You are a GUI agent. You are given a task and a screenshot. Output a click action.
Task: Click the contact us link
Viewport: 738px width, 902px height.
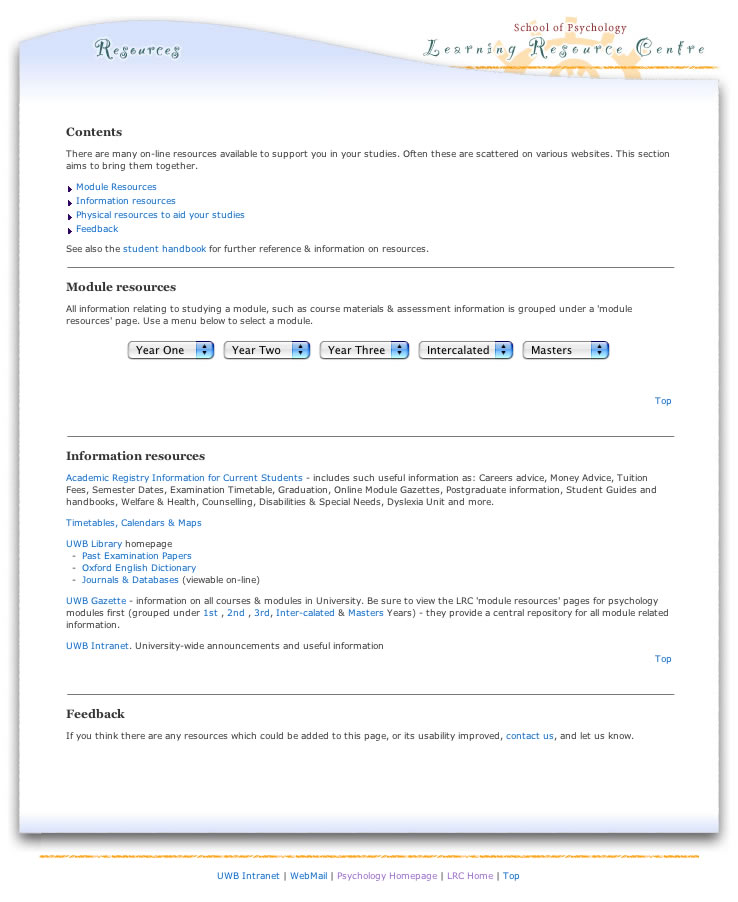[x=529, y=736]
